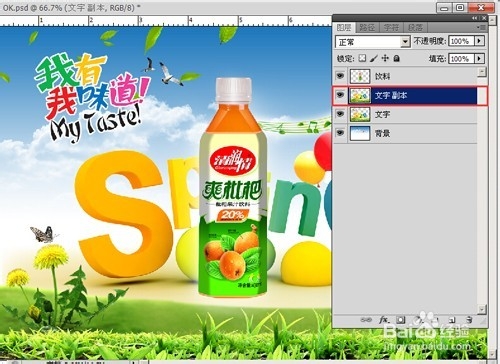Toggle lock image pixels brush icon

tap(374, 58)
